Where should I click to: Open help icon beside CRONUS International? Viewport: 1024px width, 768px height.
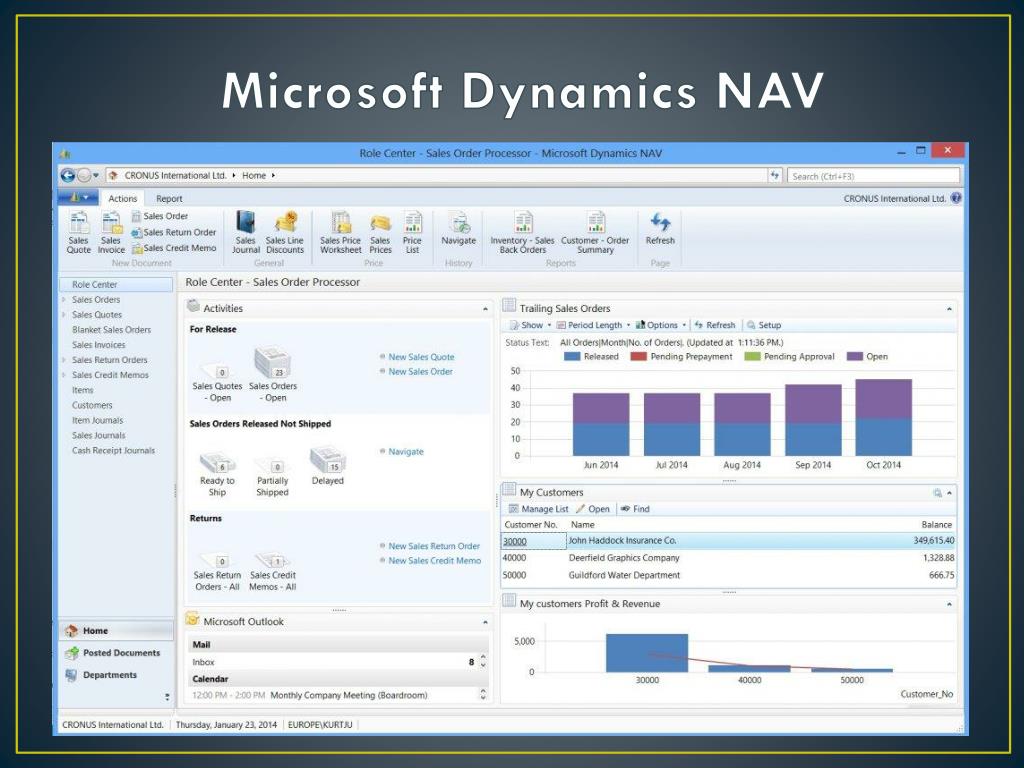[x=956, y=198]
